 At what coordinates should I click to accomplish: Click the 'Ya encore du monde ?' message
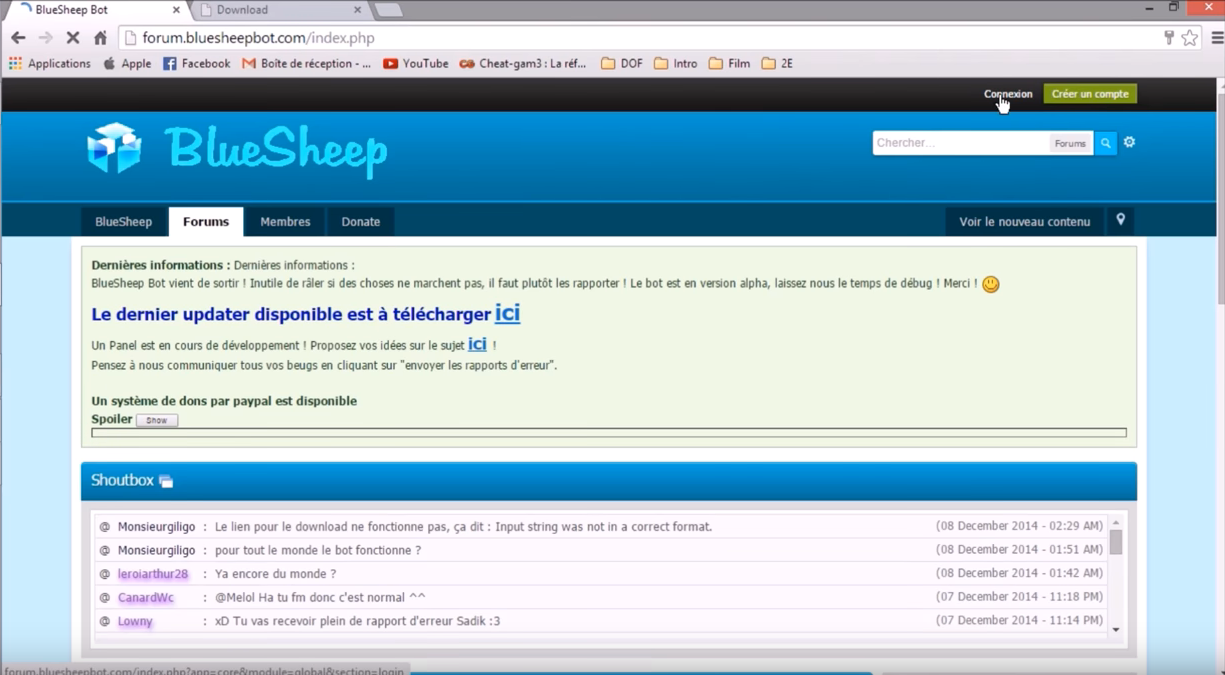[275, 574]
